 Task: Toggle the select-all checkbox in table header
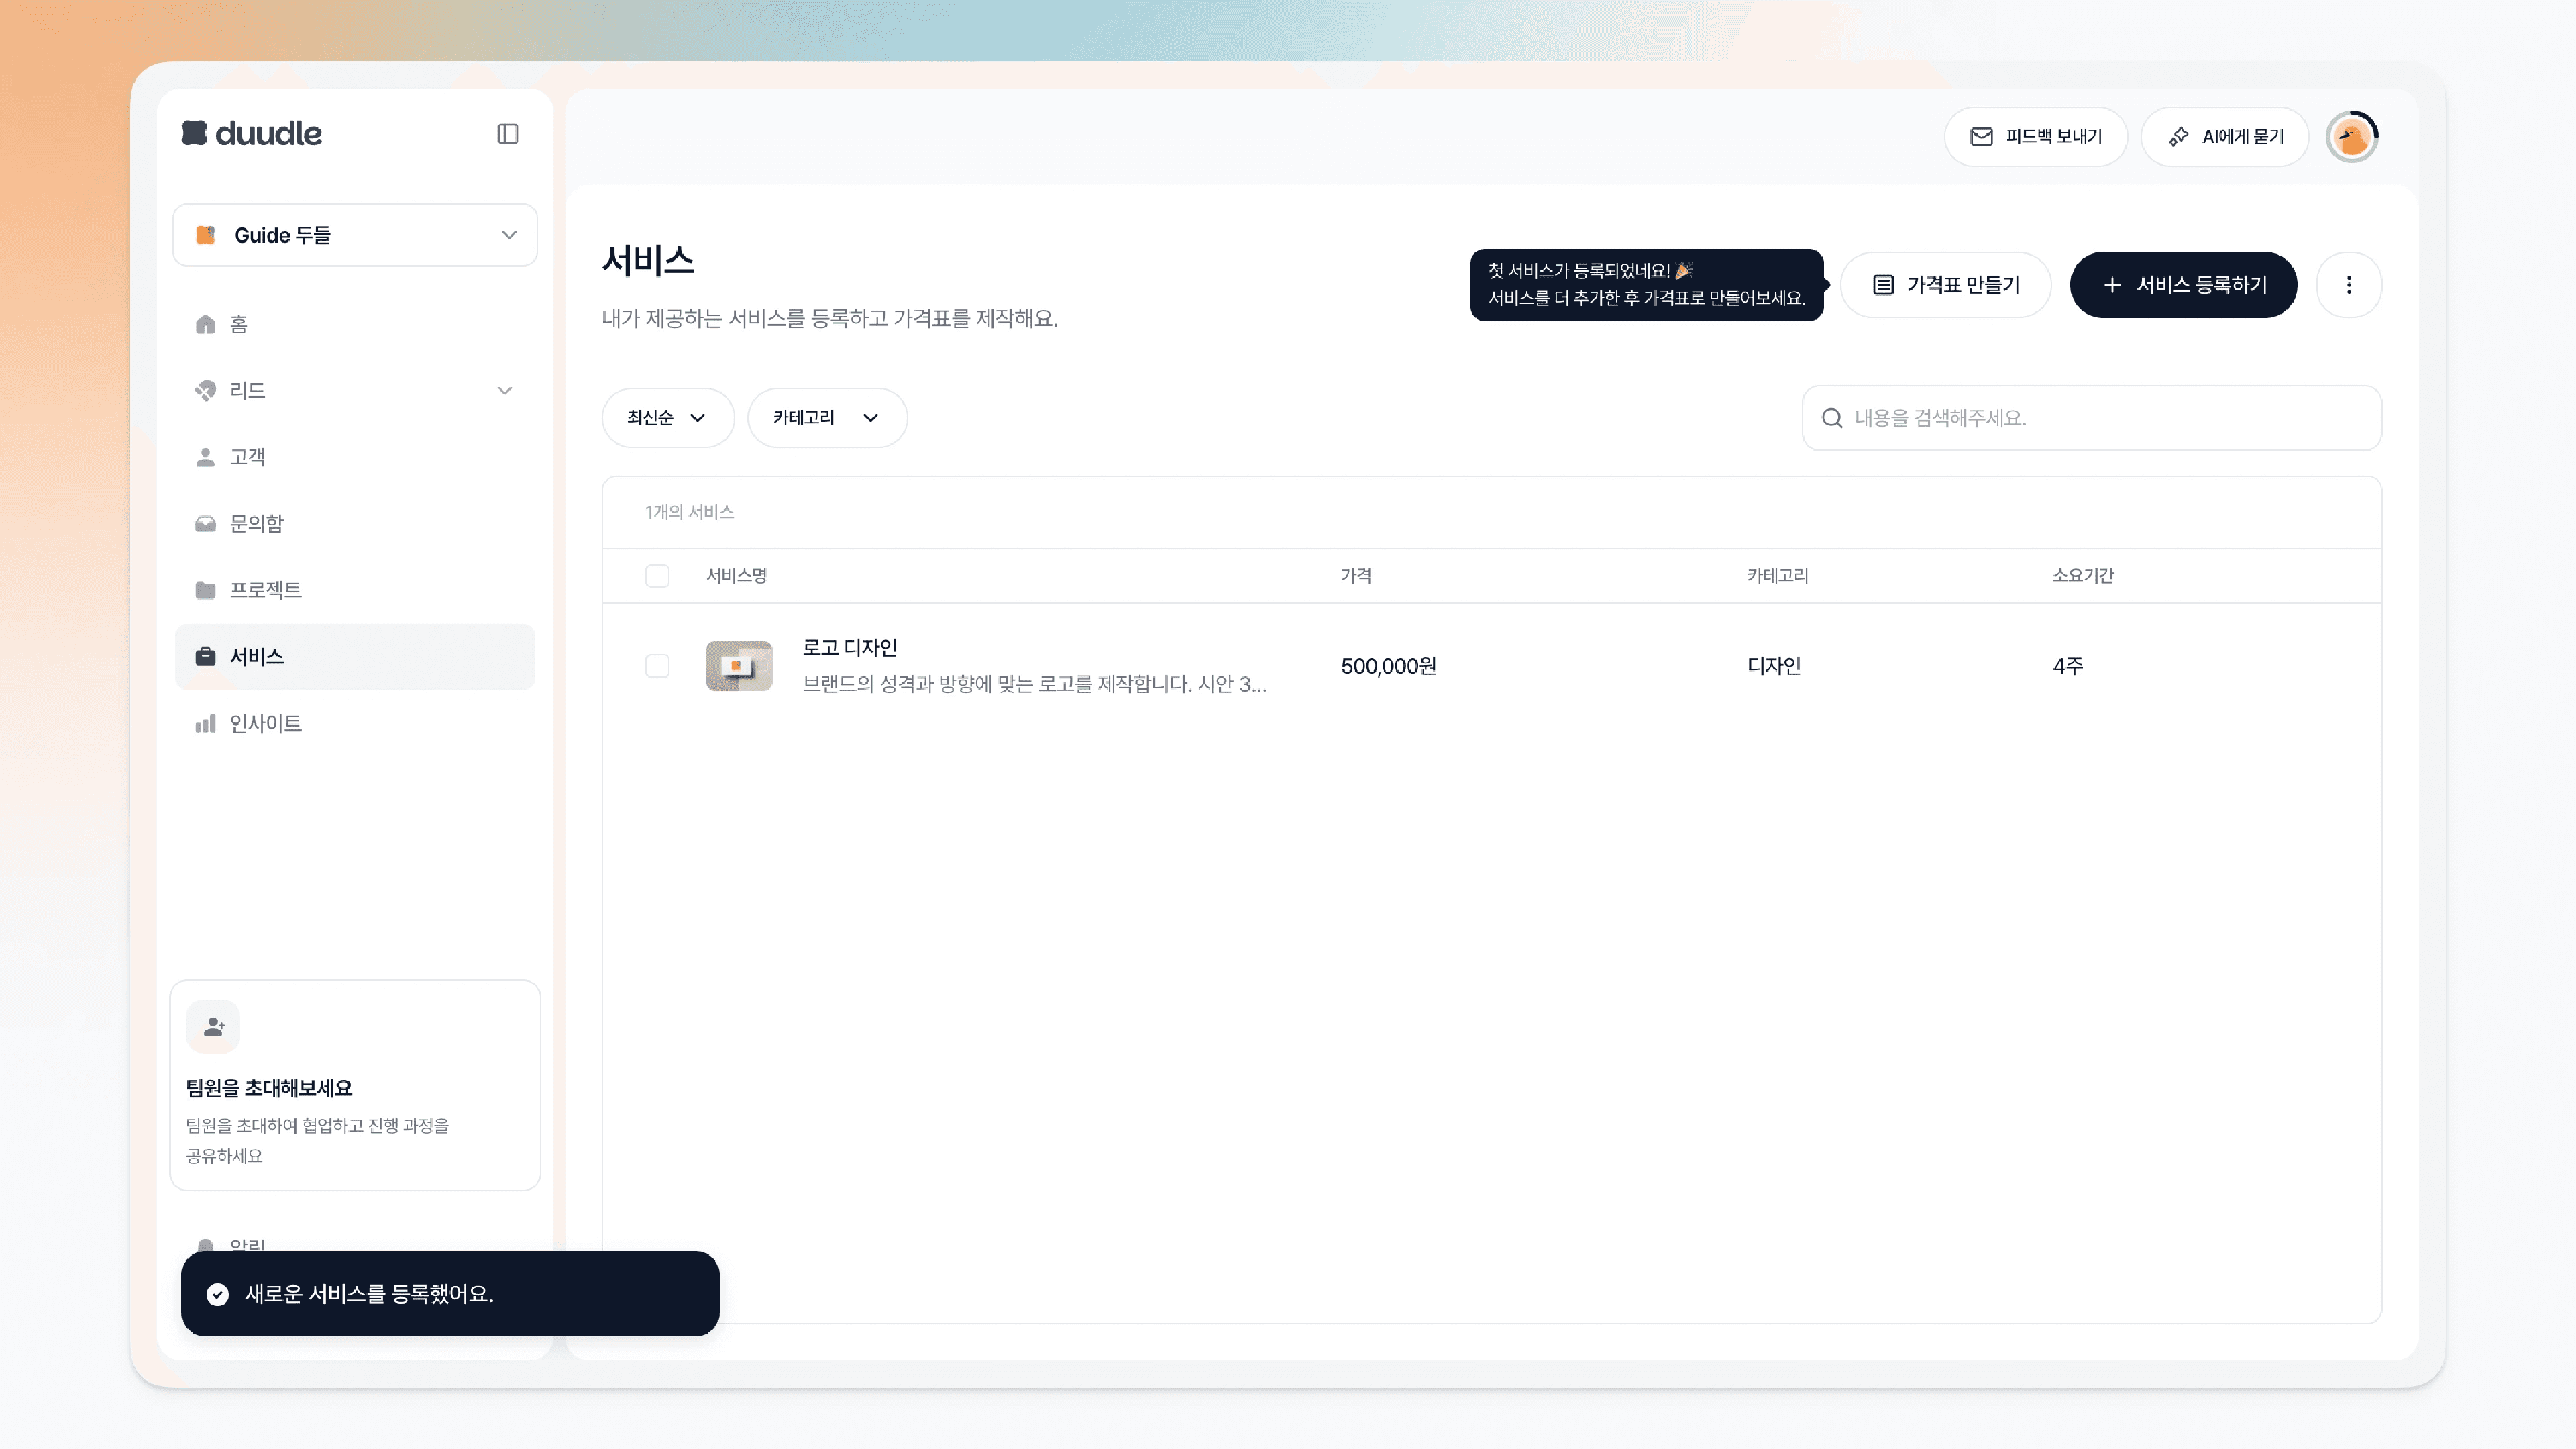pos(657,576)
